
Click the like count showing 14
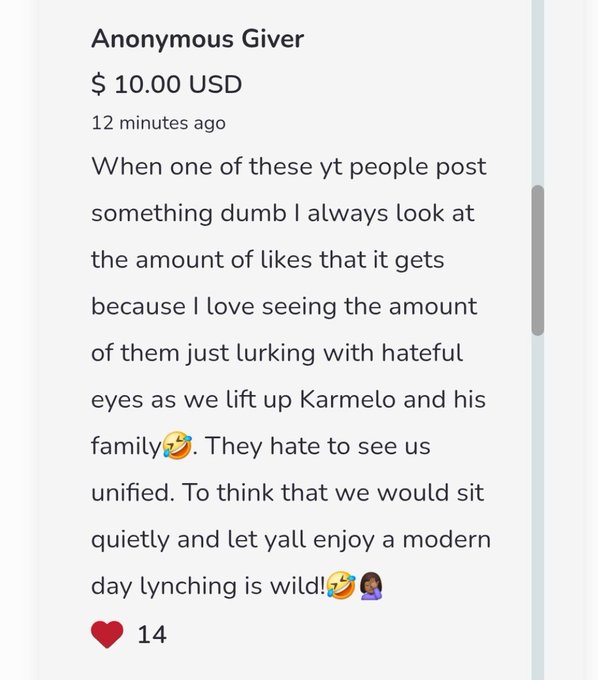click(x=152, y=634)
